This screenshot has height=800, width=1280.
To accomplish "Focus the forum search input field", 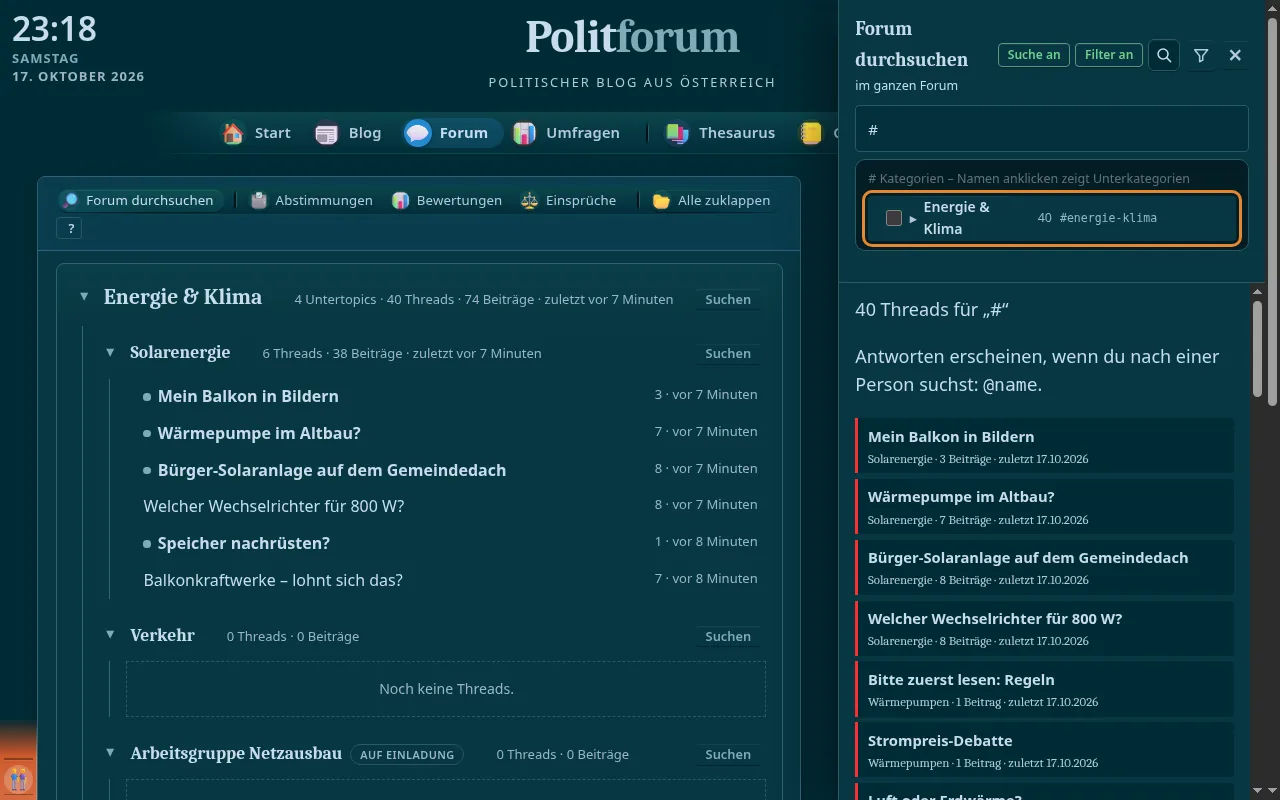I will click(1052, 129).
